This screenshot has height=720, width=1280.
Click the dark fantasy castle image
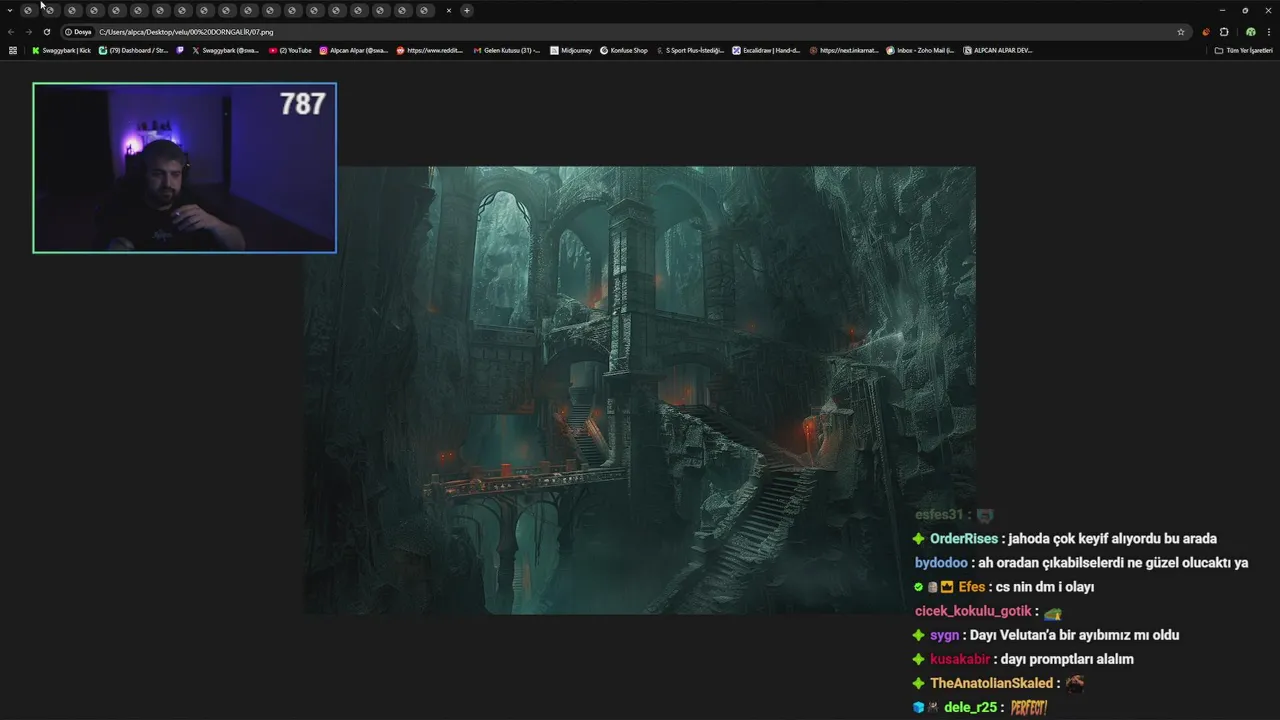(640, 390)
